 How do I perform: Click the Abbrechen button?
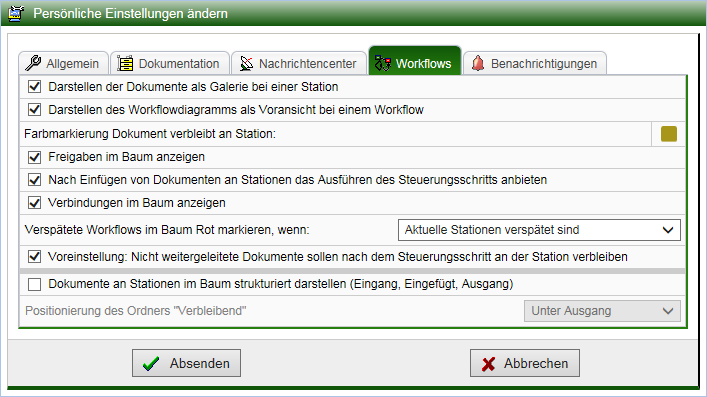pyautogui.click(x=525, y=363)
